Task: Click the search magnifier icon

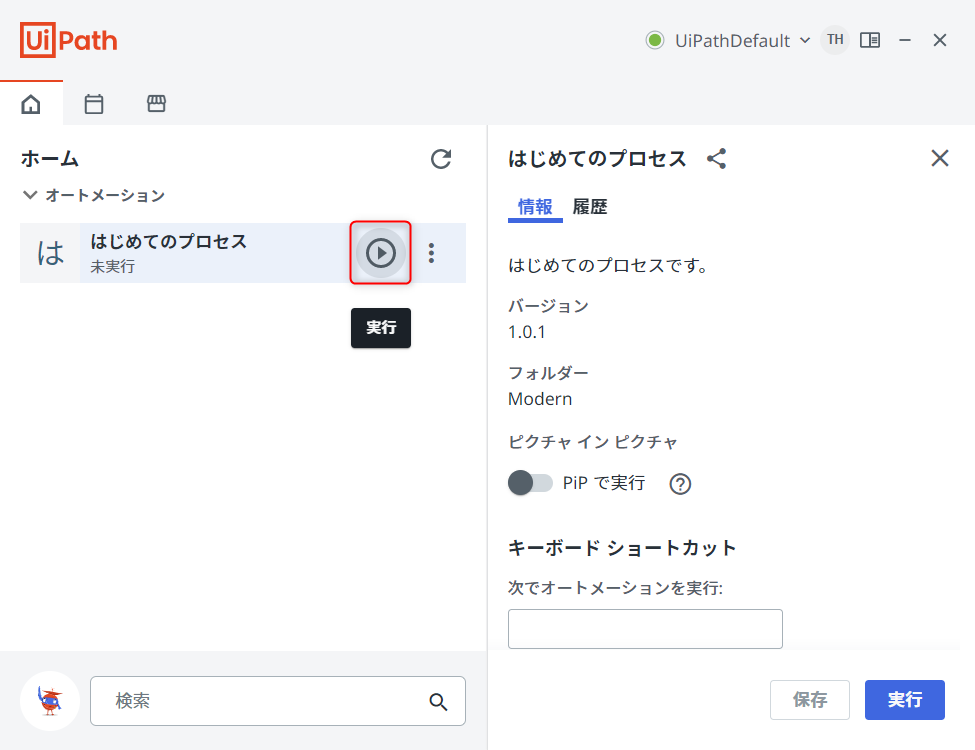Action: click(x=438, y=701)
